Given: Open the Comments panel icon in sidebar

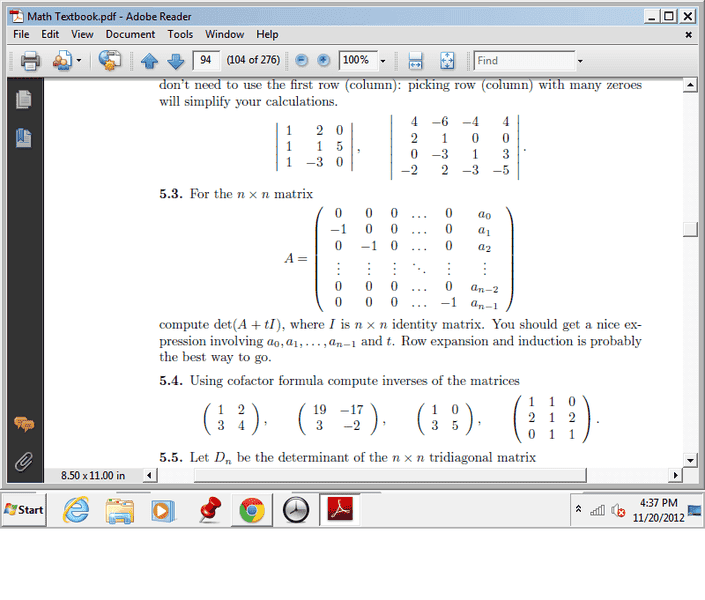Looking at the screenshot, I should pos(24,424).
